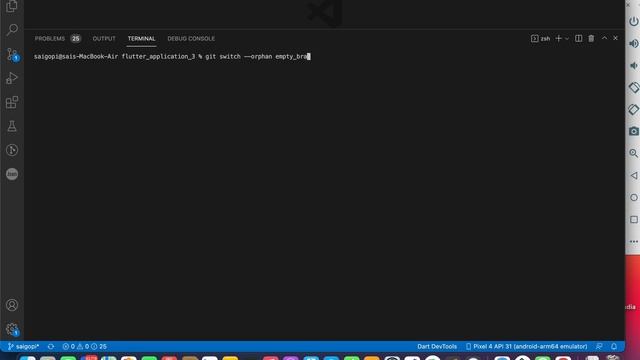Open Dart DevTools from status bar
640x360 pixels.
point(437,346)
